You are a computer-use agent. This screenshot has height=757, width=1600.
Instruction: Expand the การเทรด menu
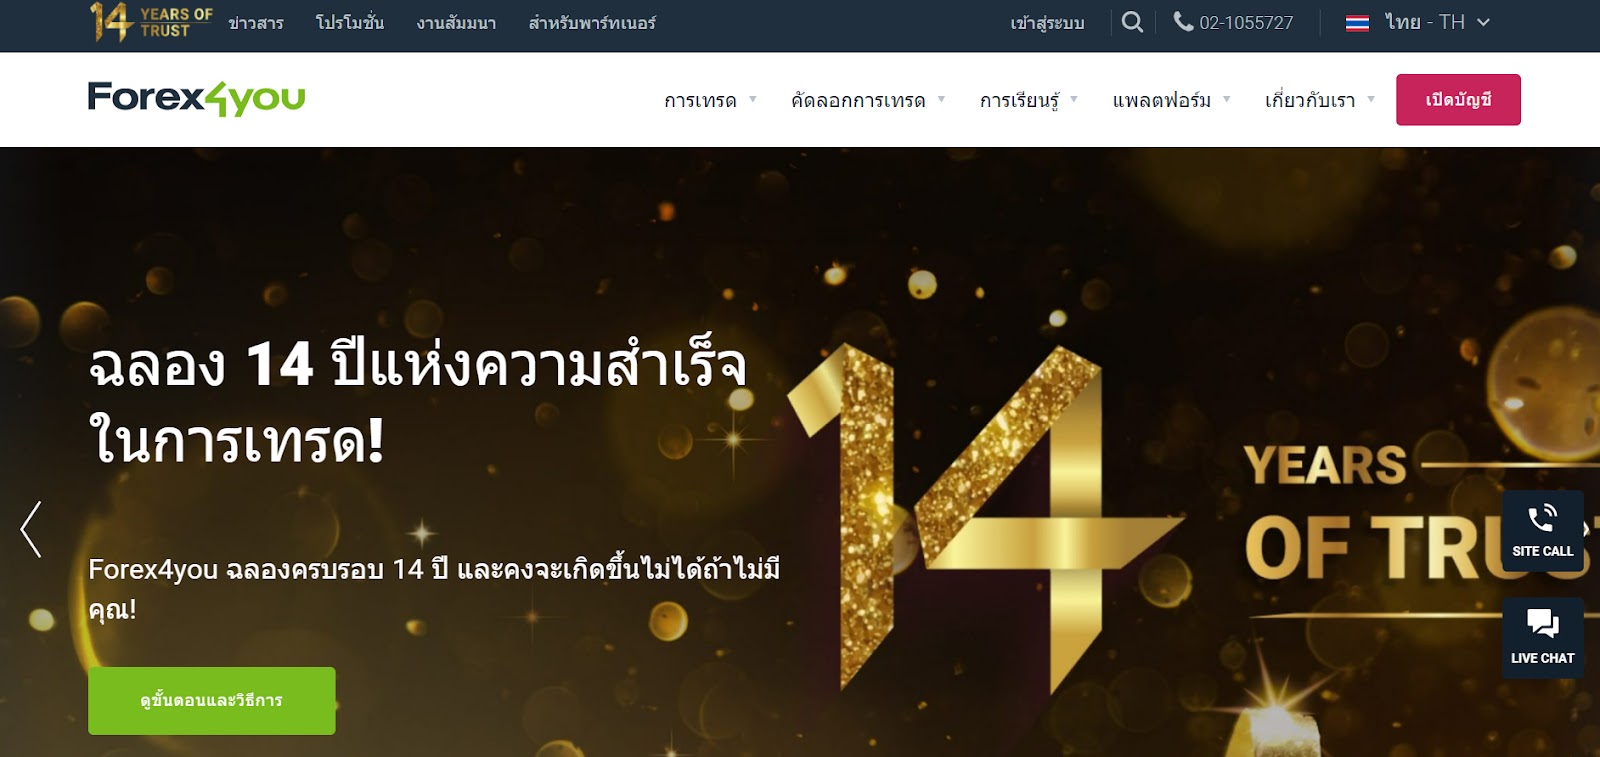710,100
